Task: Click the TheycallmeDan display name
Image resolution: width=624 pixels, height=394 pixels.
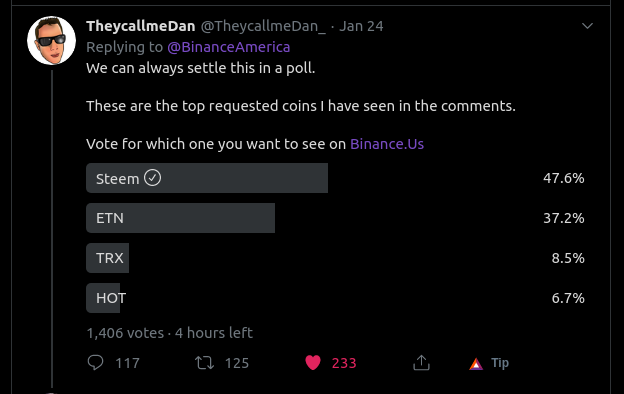Action: tap(141, 26)
